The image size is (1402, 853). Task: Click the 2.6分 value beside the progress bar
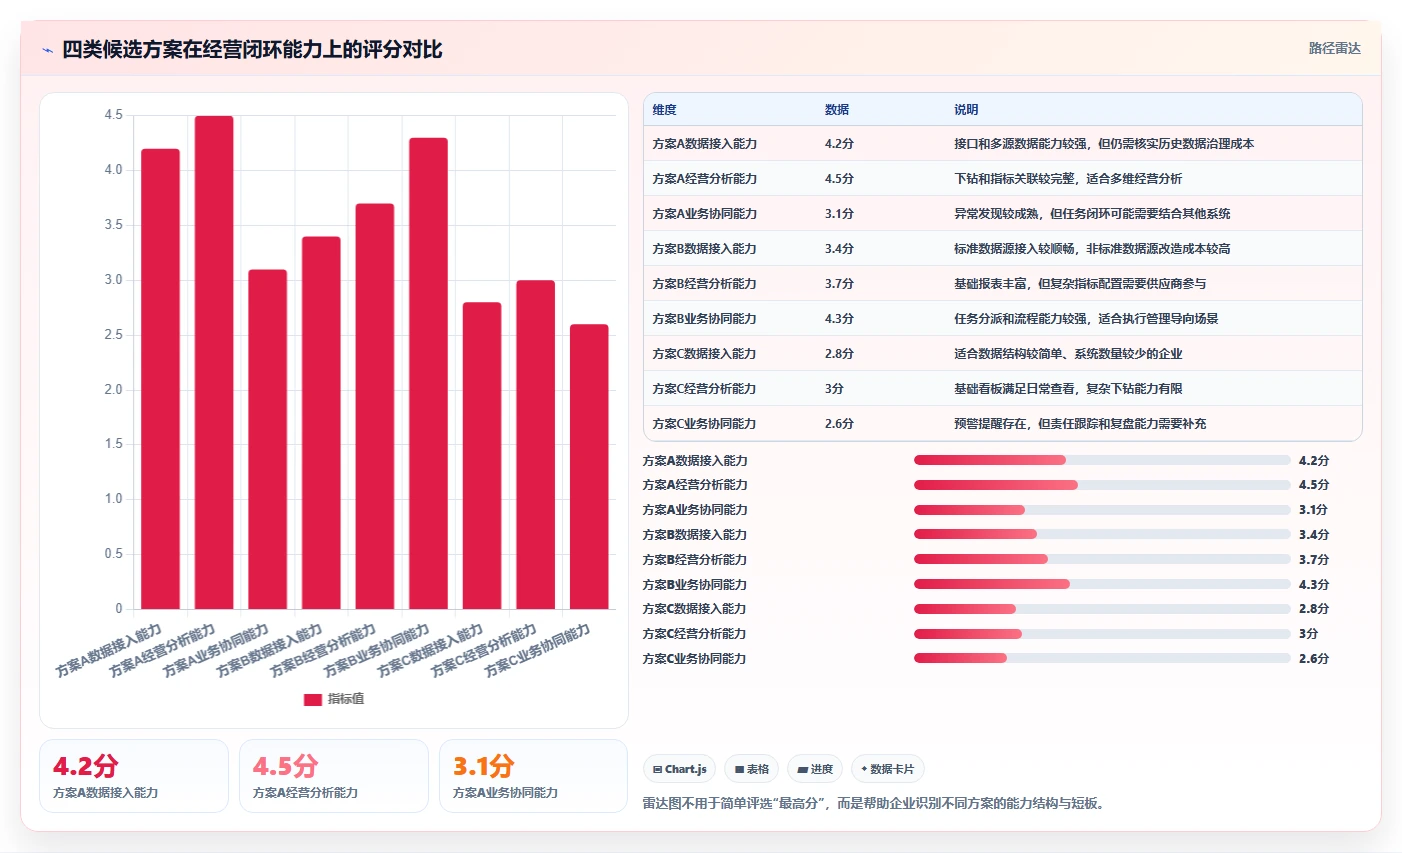click(x=1314, y=659)
